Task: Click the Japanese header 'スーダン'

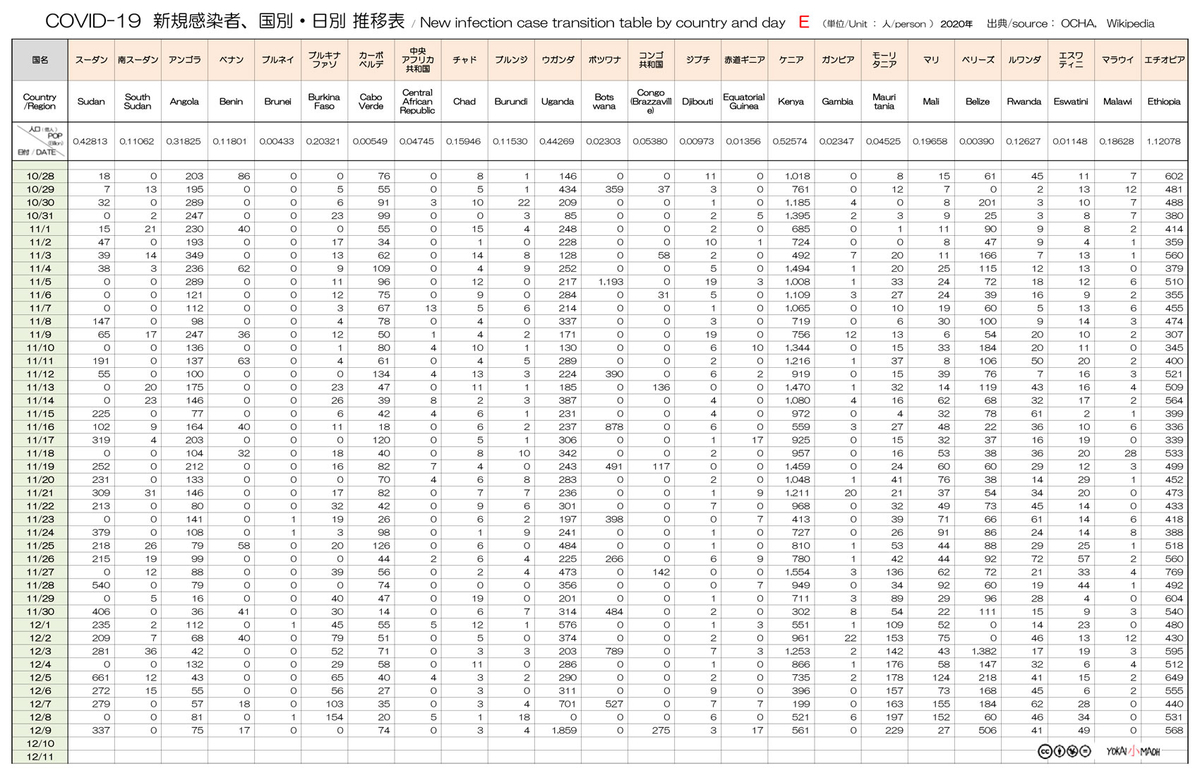Action: click(91, 60)
